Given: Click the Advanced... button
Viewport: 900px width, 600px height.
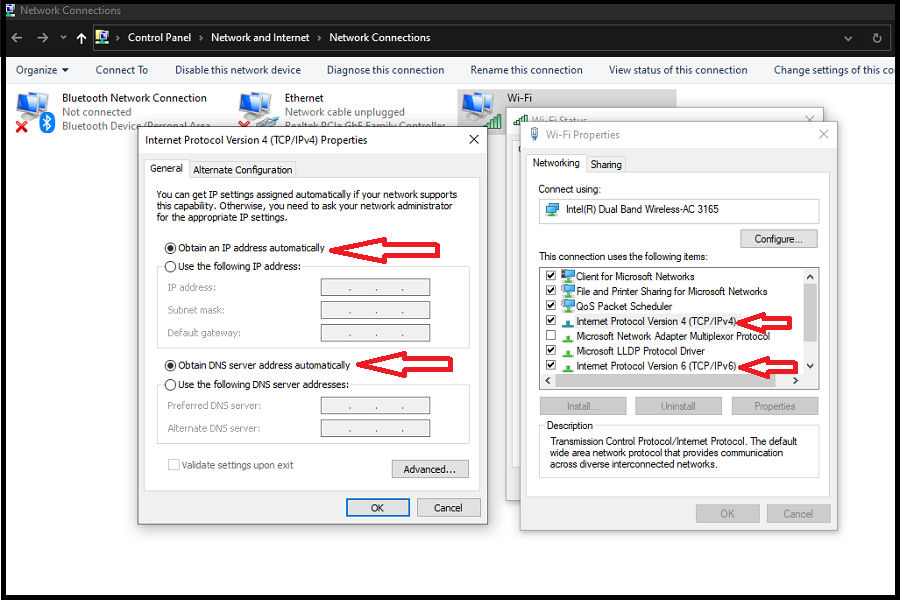Looking at the screenshot, I should (x=429, y=469).
